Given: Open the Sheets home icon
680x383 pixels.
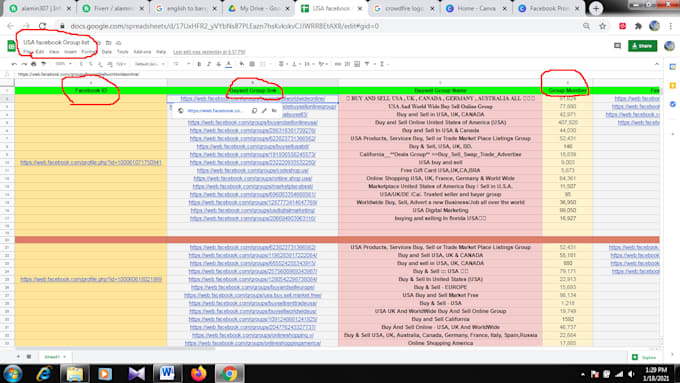Looking at the screenshot, I should (12, 46).
